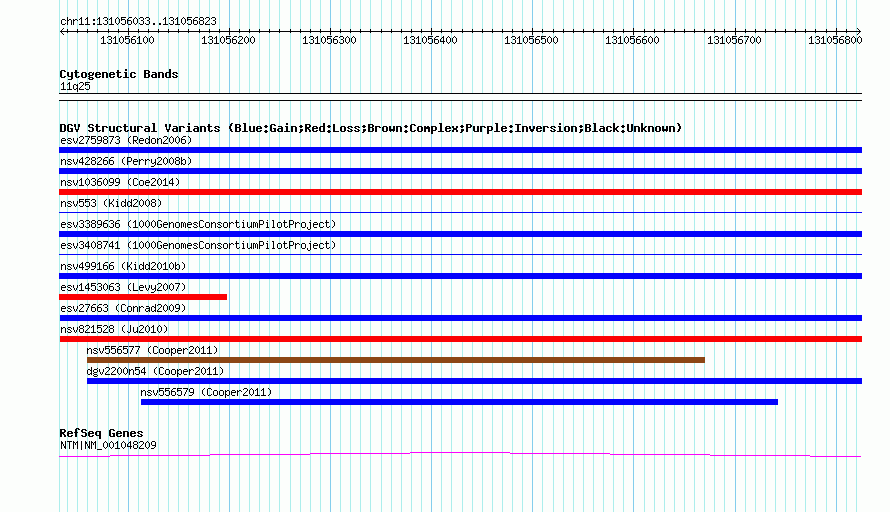
Task: Open the nsv1036099 (Coe2014) variant label
Action: pos(120,182)
